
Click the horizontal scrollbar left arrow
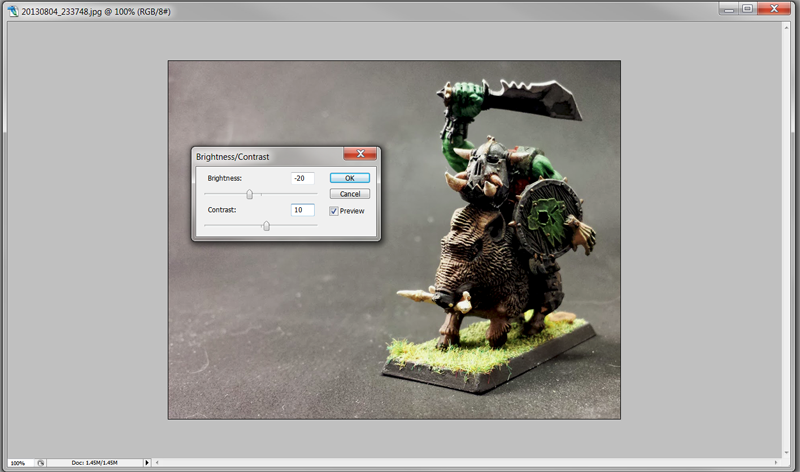158,463
